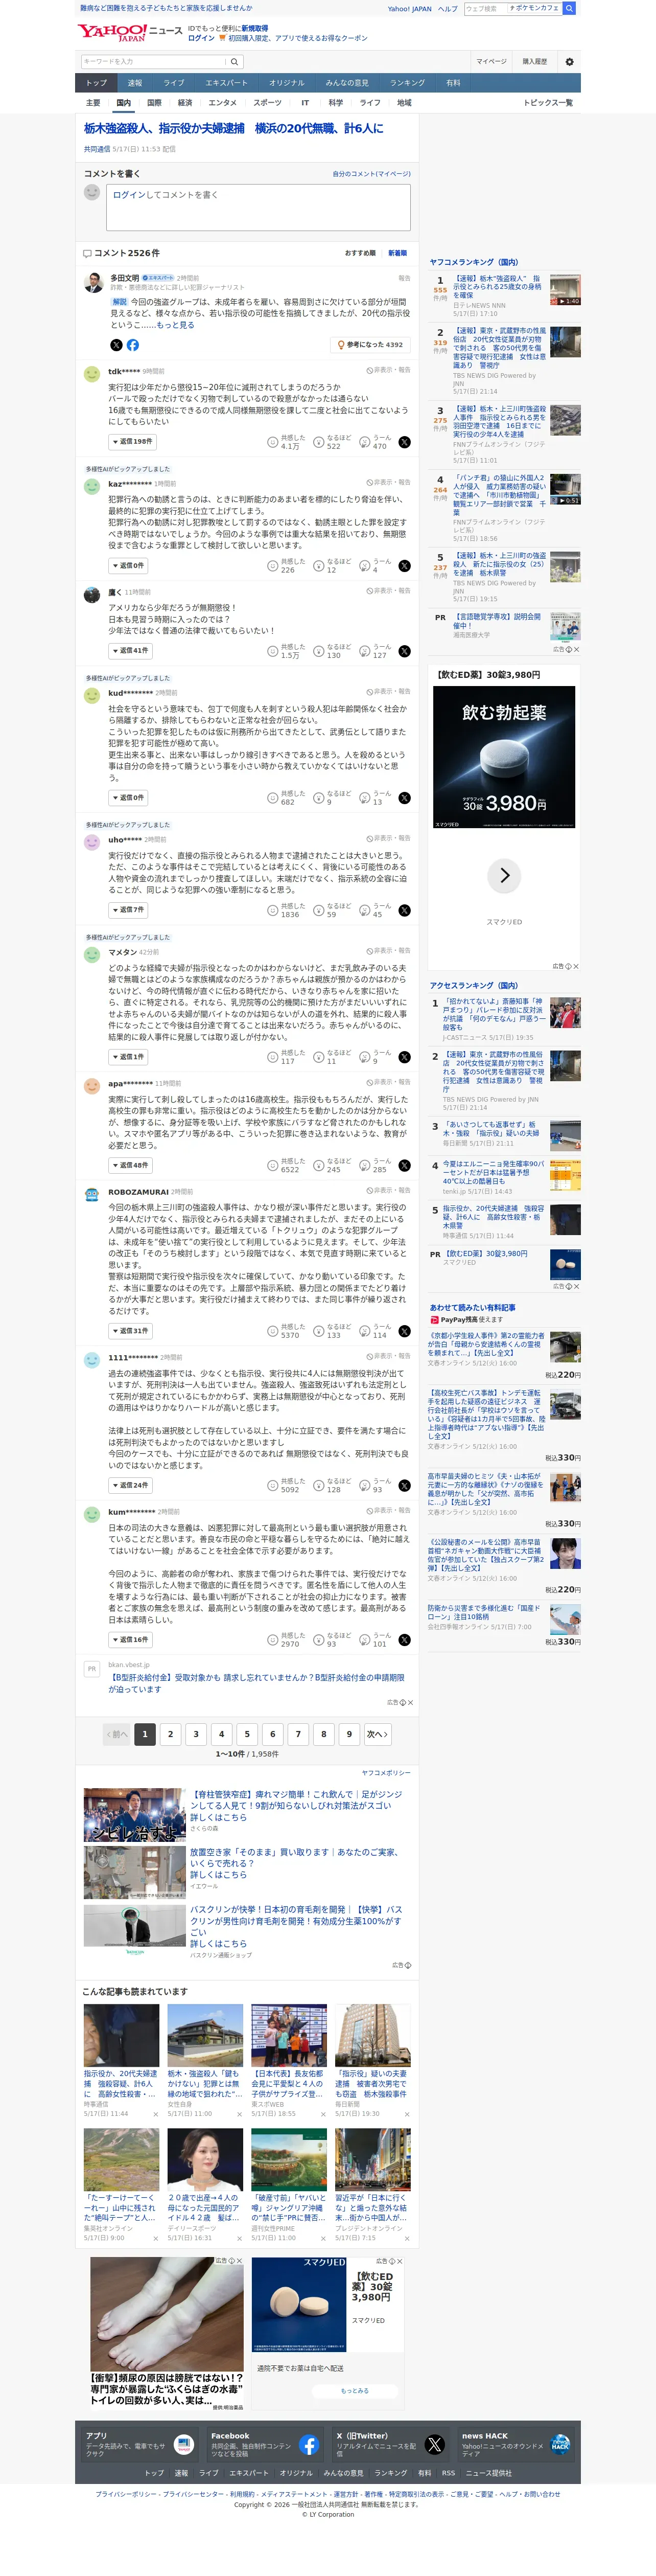Share expert 多田文明's comment on Facebook

coord(133,345)
